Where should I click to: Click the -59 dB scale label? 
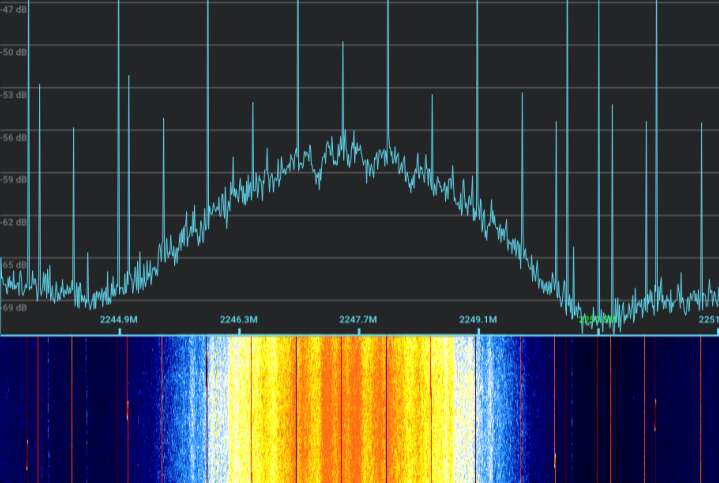click(x=13, y=179)
